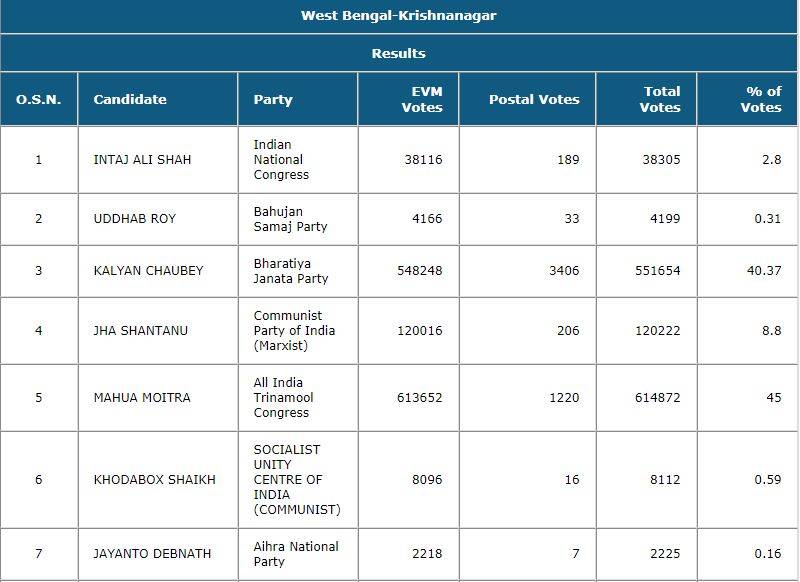Select KALYAN CHAUBEY in the candidate column
800x582 pixels.
(146, 271)
